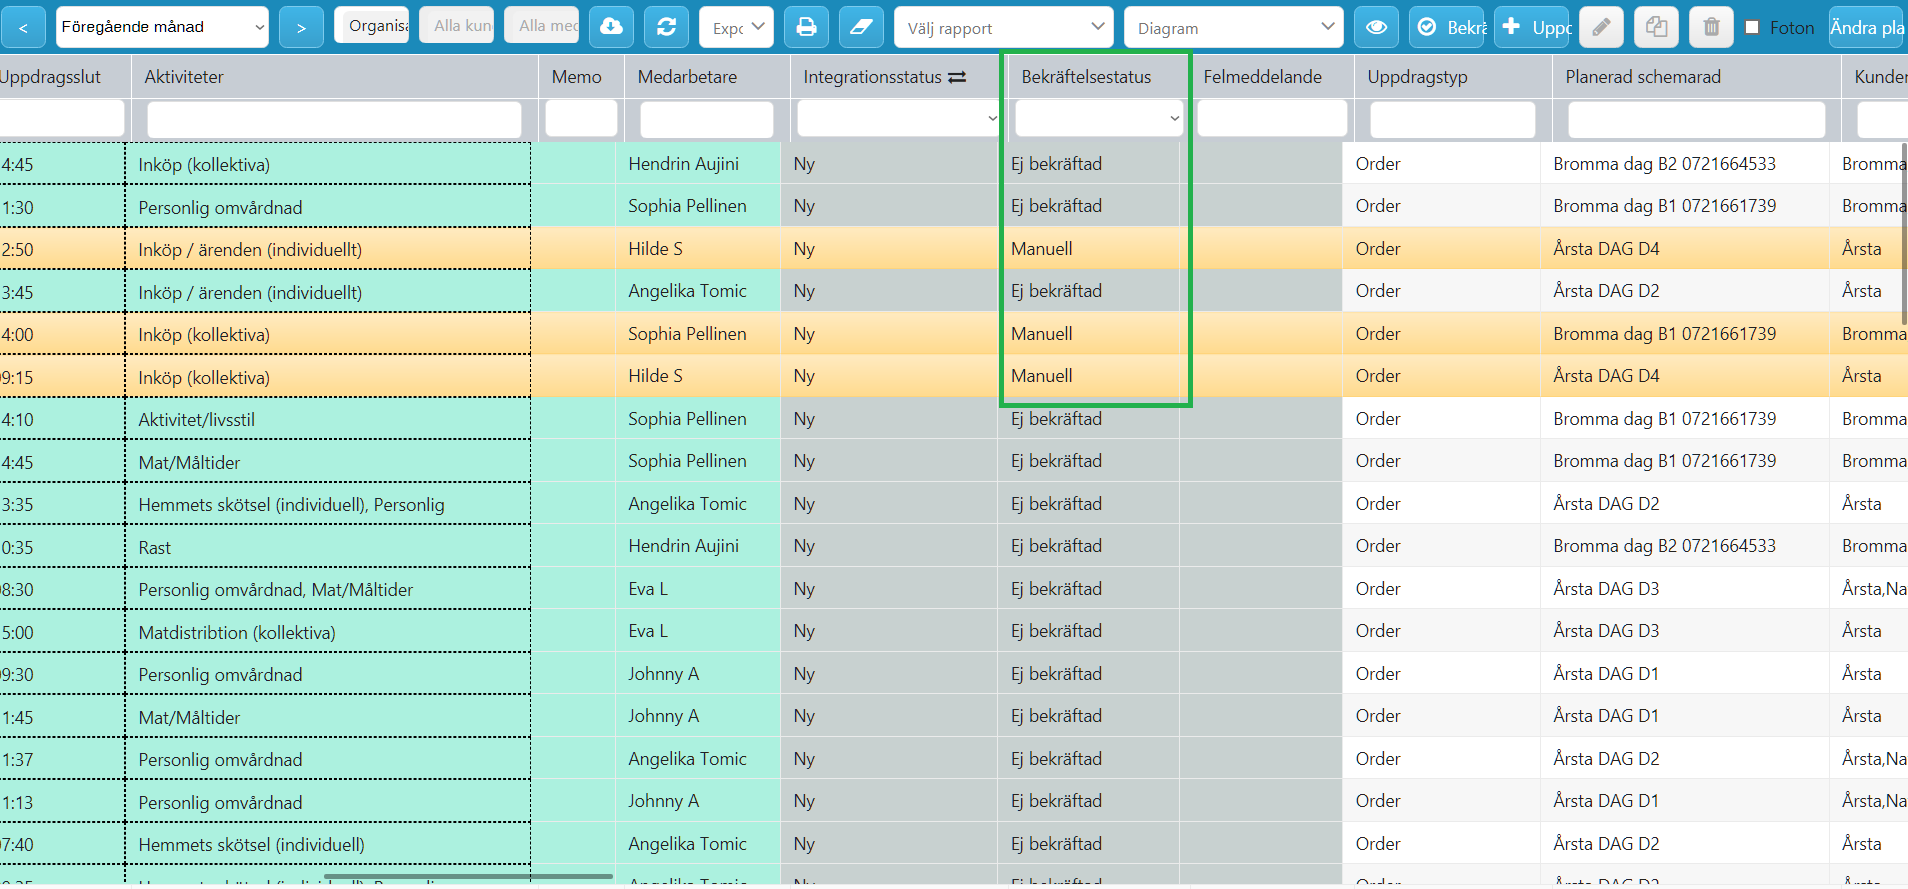The width and height of the screenshot is (1908, 889).
Task: Click the eraser icon button
Action: point(861,27)
